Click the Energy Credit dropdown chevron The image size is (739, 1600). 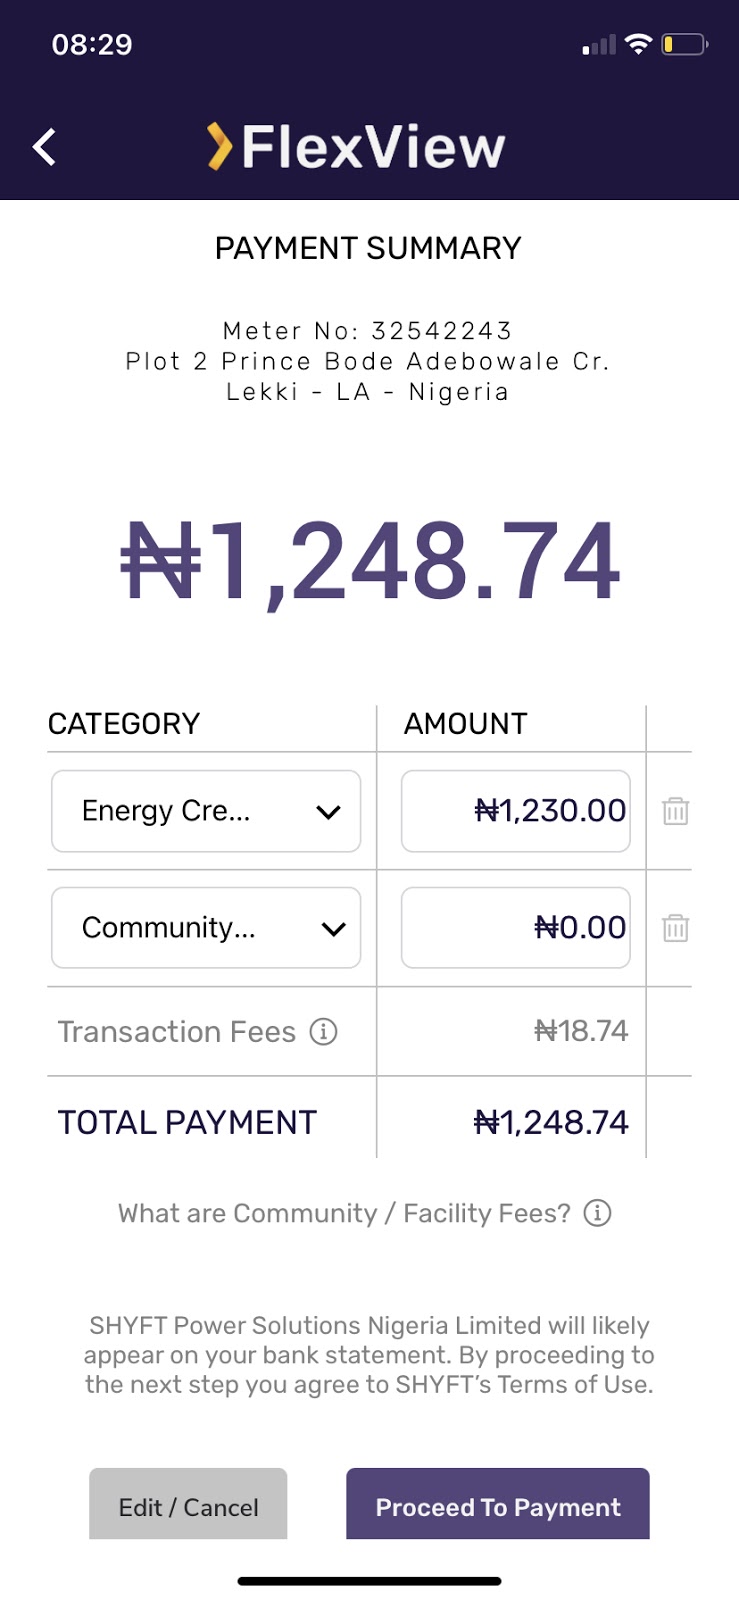coord(329,812)
